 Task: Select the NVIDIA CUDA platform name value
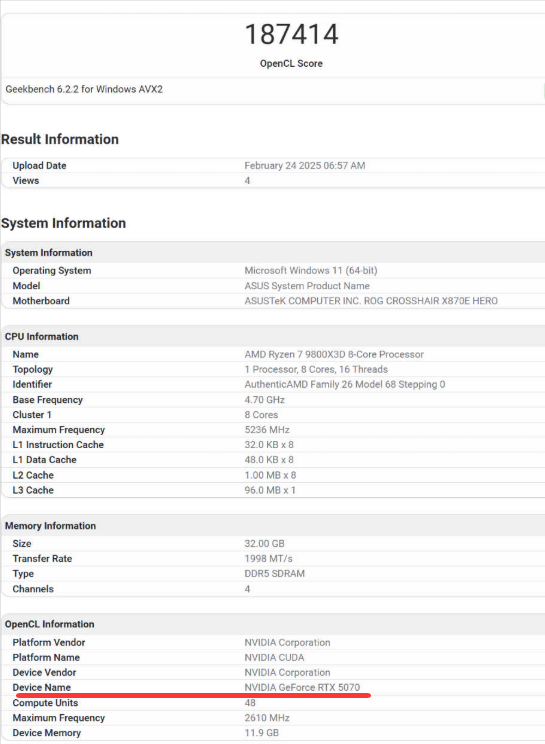(x=275, y=658)
